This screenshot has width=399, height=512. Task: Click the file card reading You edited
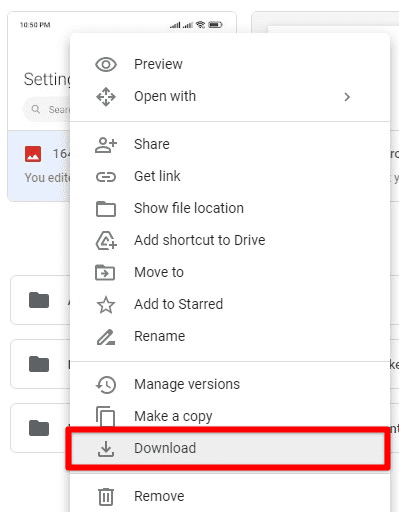(39, 166)
